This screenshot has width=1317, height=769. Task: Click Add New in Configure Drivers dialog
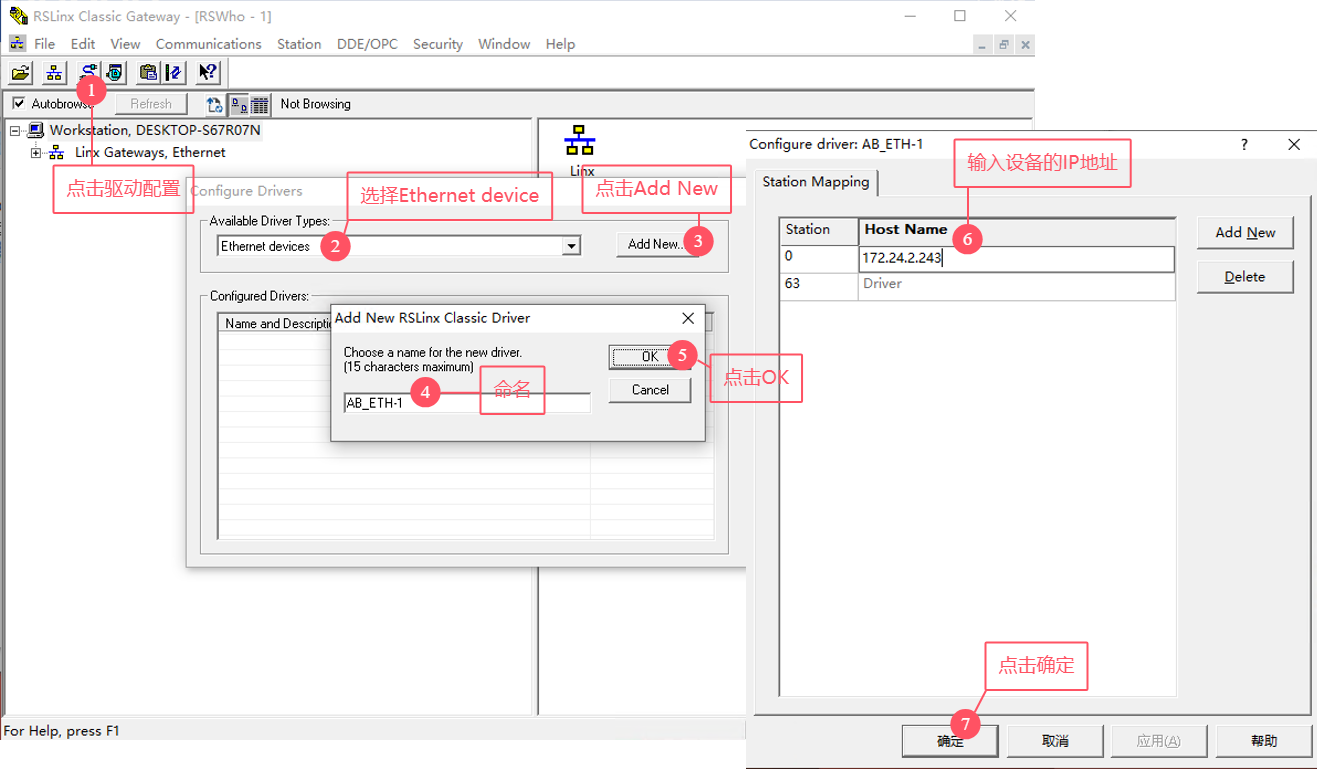pos(655,244)
